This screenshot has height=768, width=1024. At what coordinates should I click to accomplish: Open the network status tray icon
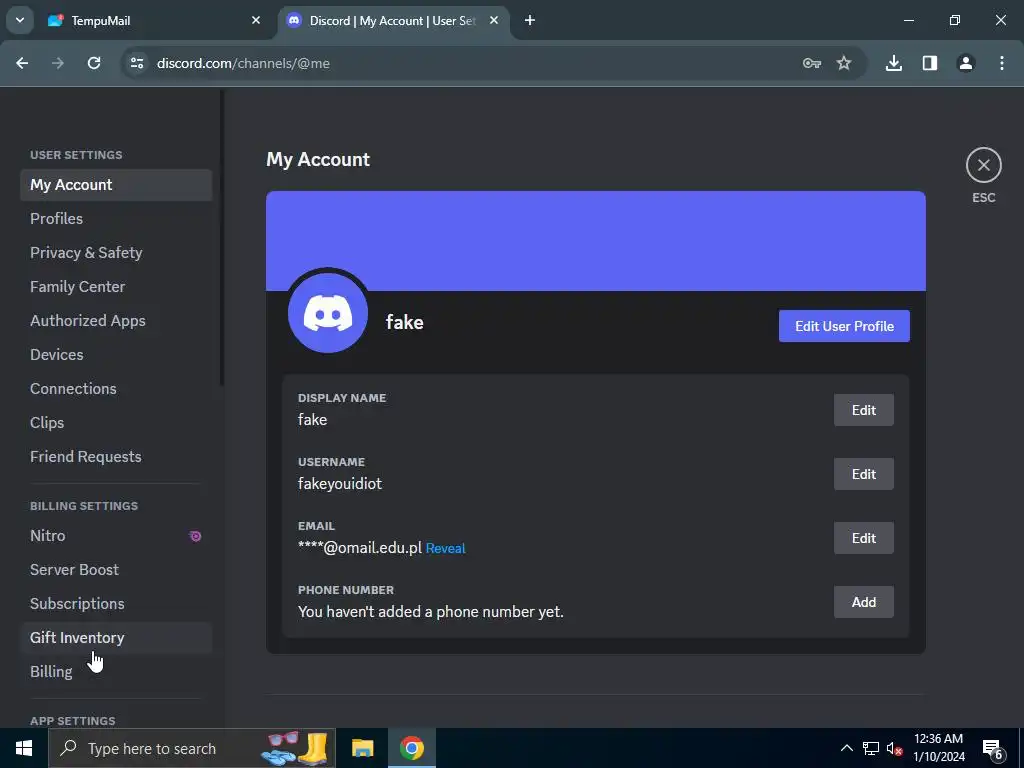tap(871, 748)
